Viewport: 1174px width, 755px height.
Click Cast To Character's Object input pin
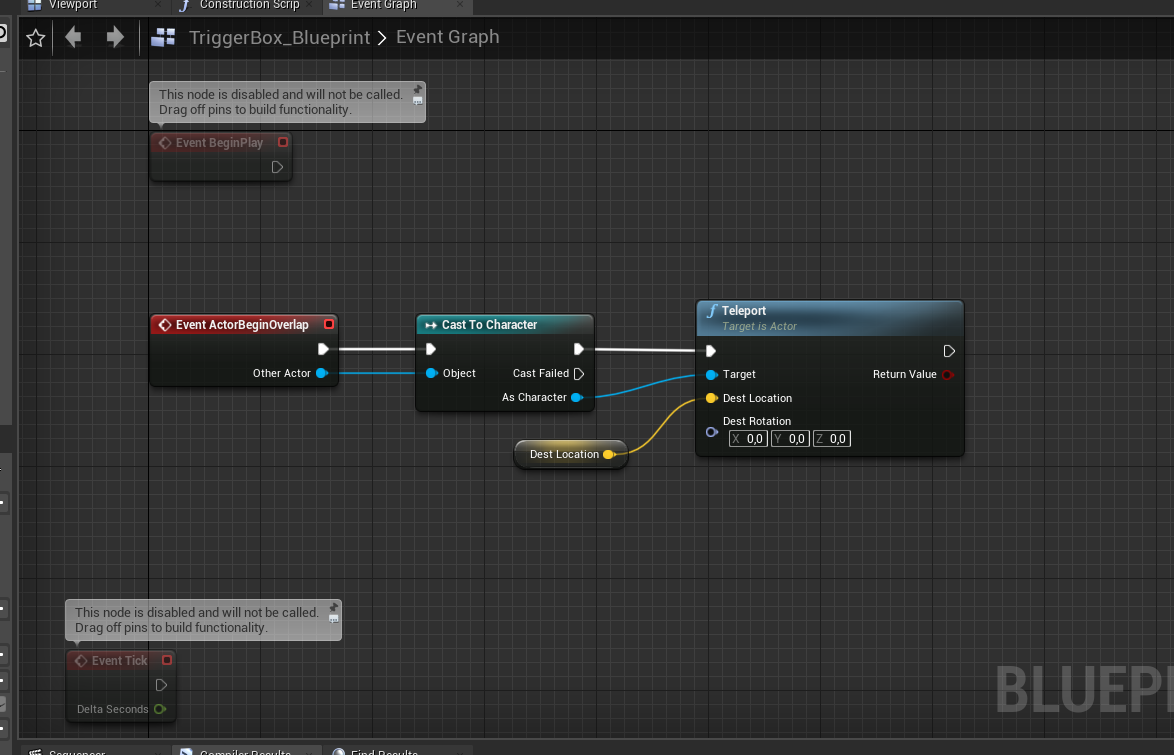pos(431,373)
